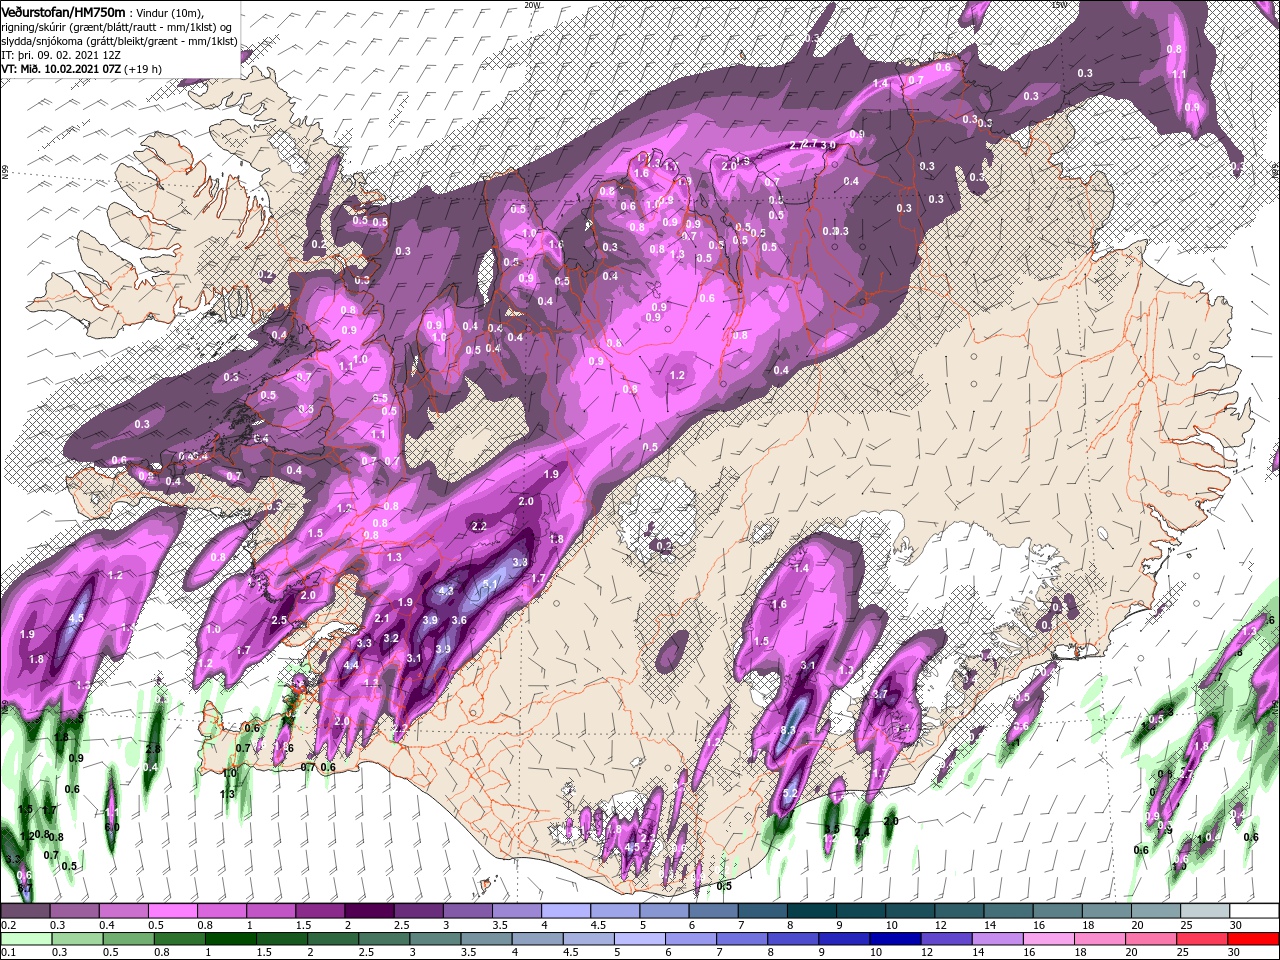Pick lower legend swatch between 5 and 6
The height and width of the screenshot is (960, 1280).
tap(642, 938)
